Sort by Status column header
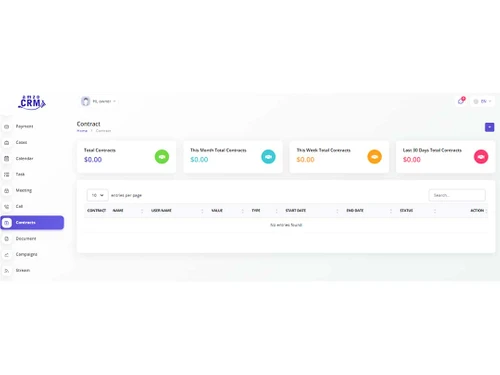 418,211
